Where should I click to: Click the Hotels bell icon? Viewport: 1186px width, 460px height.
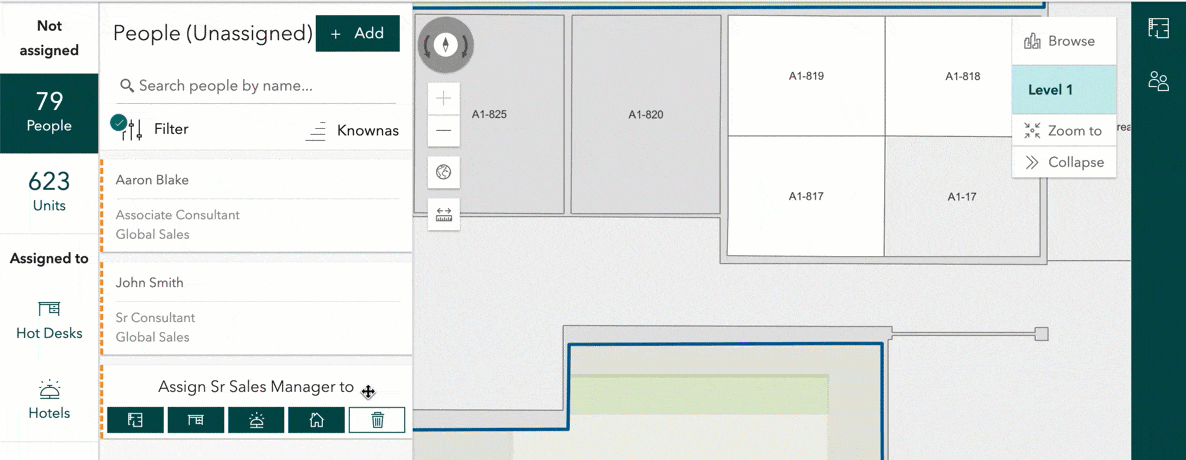49,389
